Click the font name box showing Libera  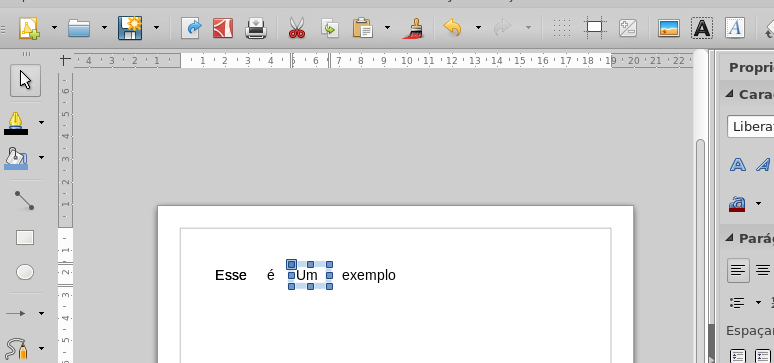pyautogui.click(x=750, y=126)
